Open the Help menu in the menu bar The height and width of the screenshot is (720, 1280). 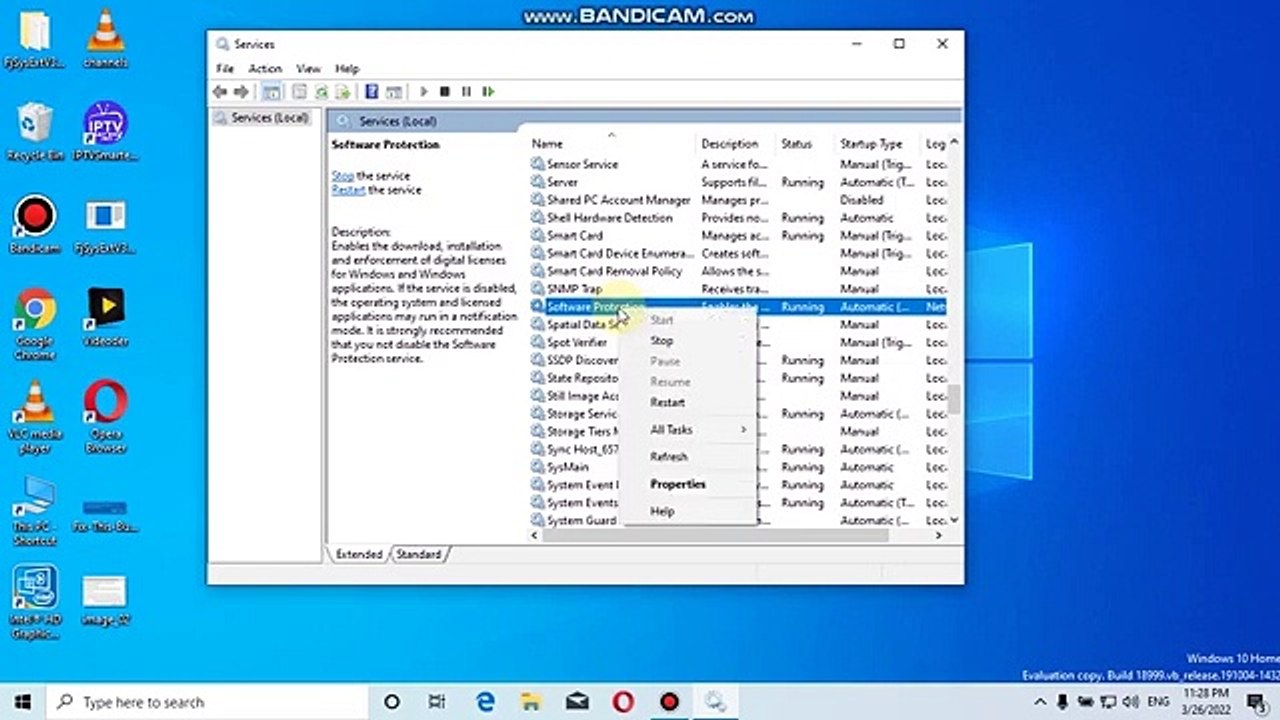(x=347, y=69)
